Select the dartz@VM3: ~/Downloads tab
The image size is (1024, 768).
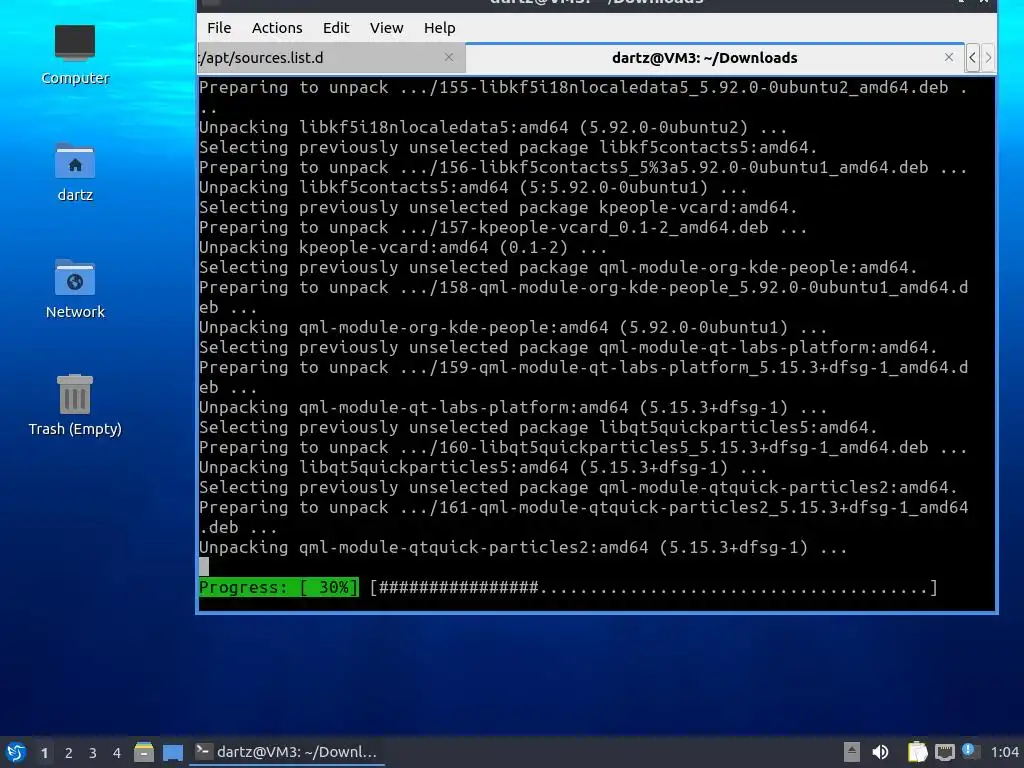click(714, 57)
